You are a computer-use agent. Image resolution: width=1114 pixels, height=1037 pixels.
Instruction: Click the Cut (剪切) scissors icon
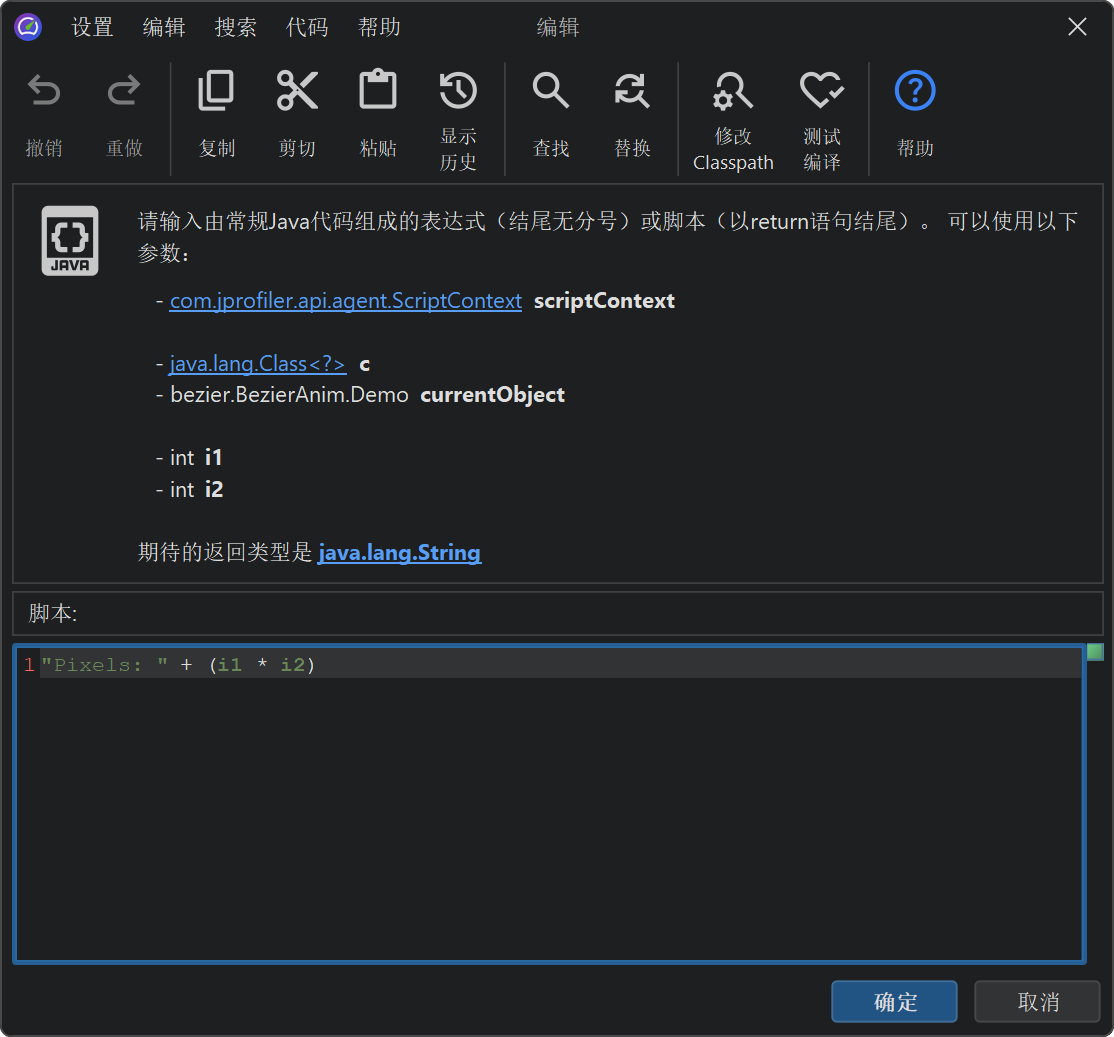(297, 93)
